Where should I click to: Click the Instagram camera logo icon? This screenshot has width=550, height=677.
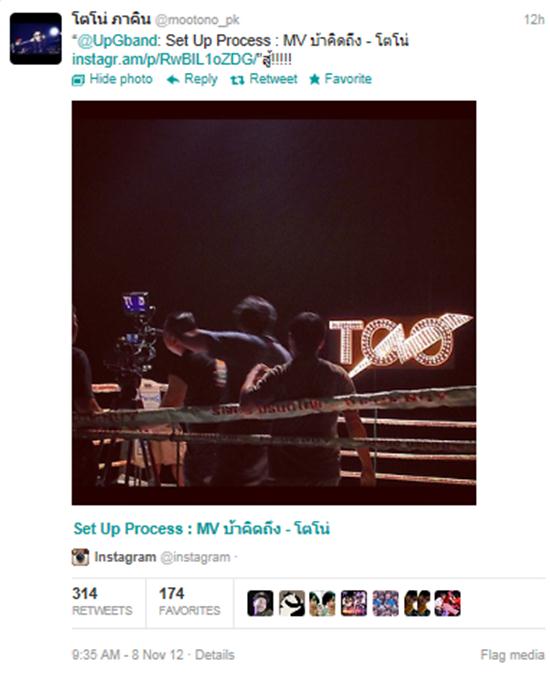[x=80, y=557]
